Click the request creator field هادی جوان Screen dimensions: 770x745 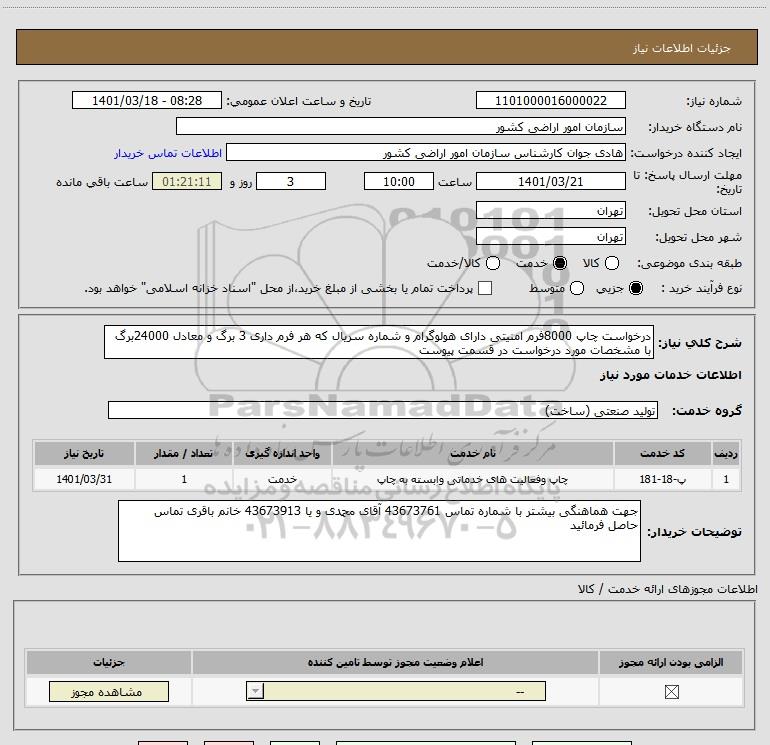pyautogui.click(x=426, y=153)
